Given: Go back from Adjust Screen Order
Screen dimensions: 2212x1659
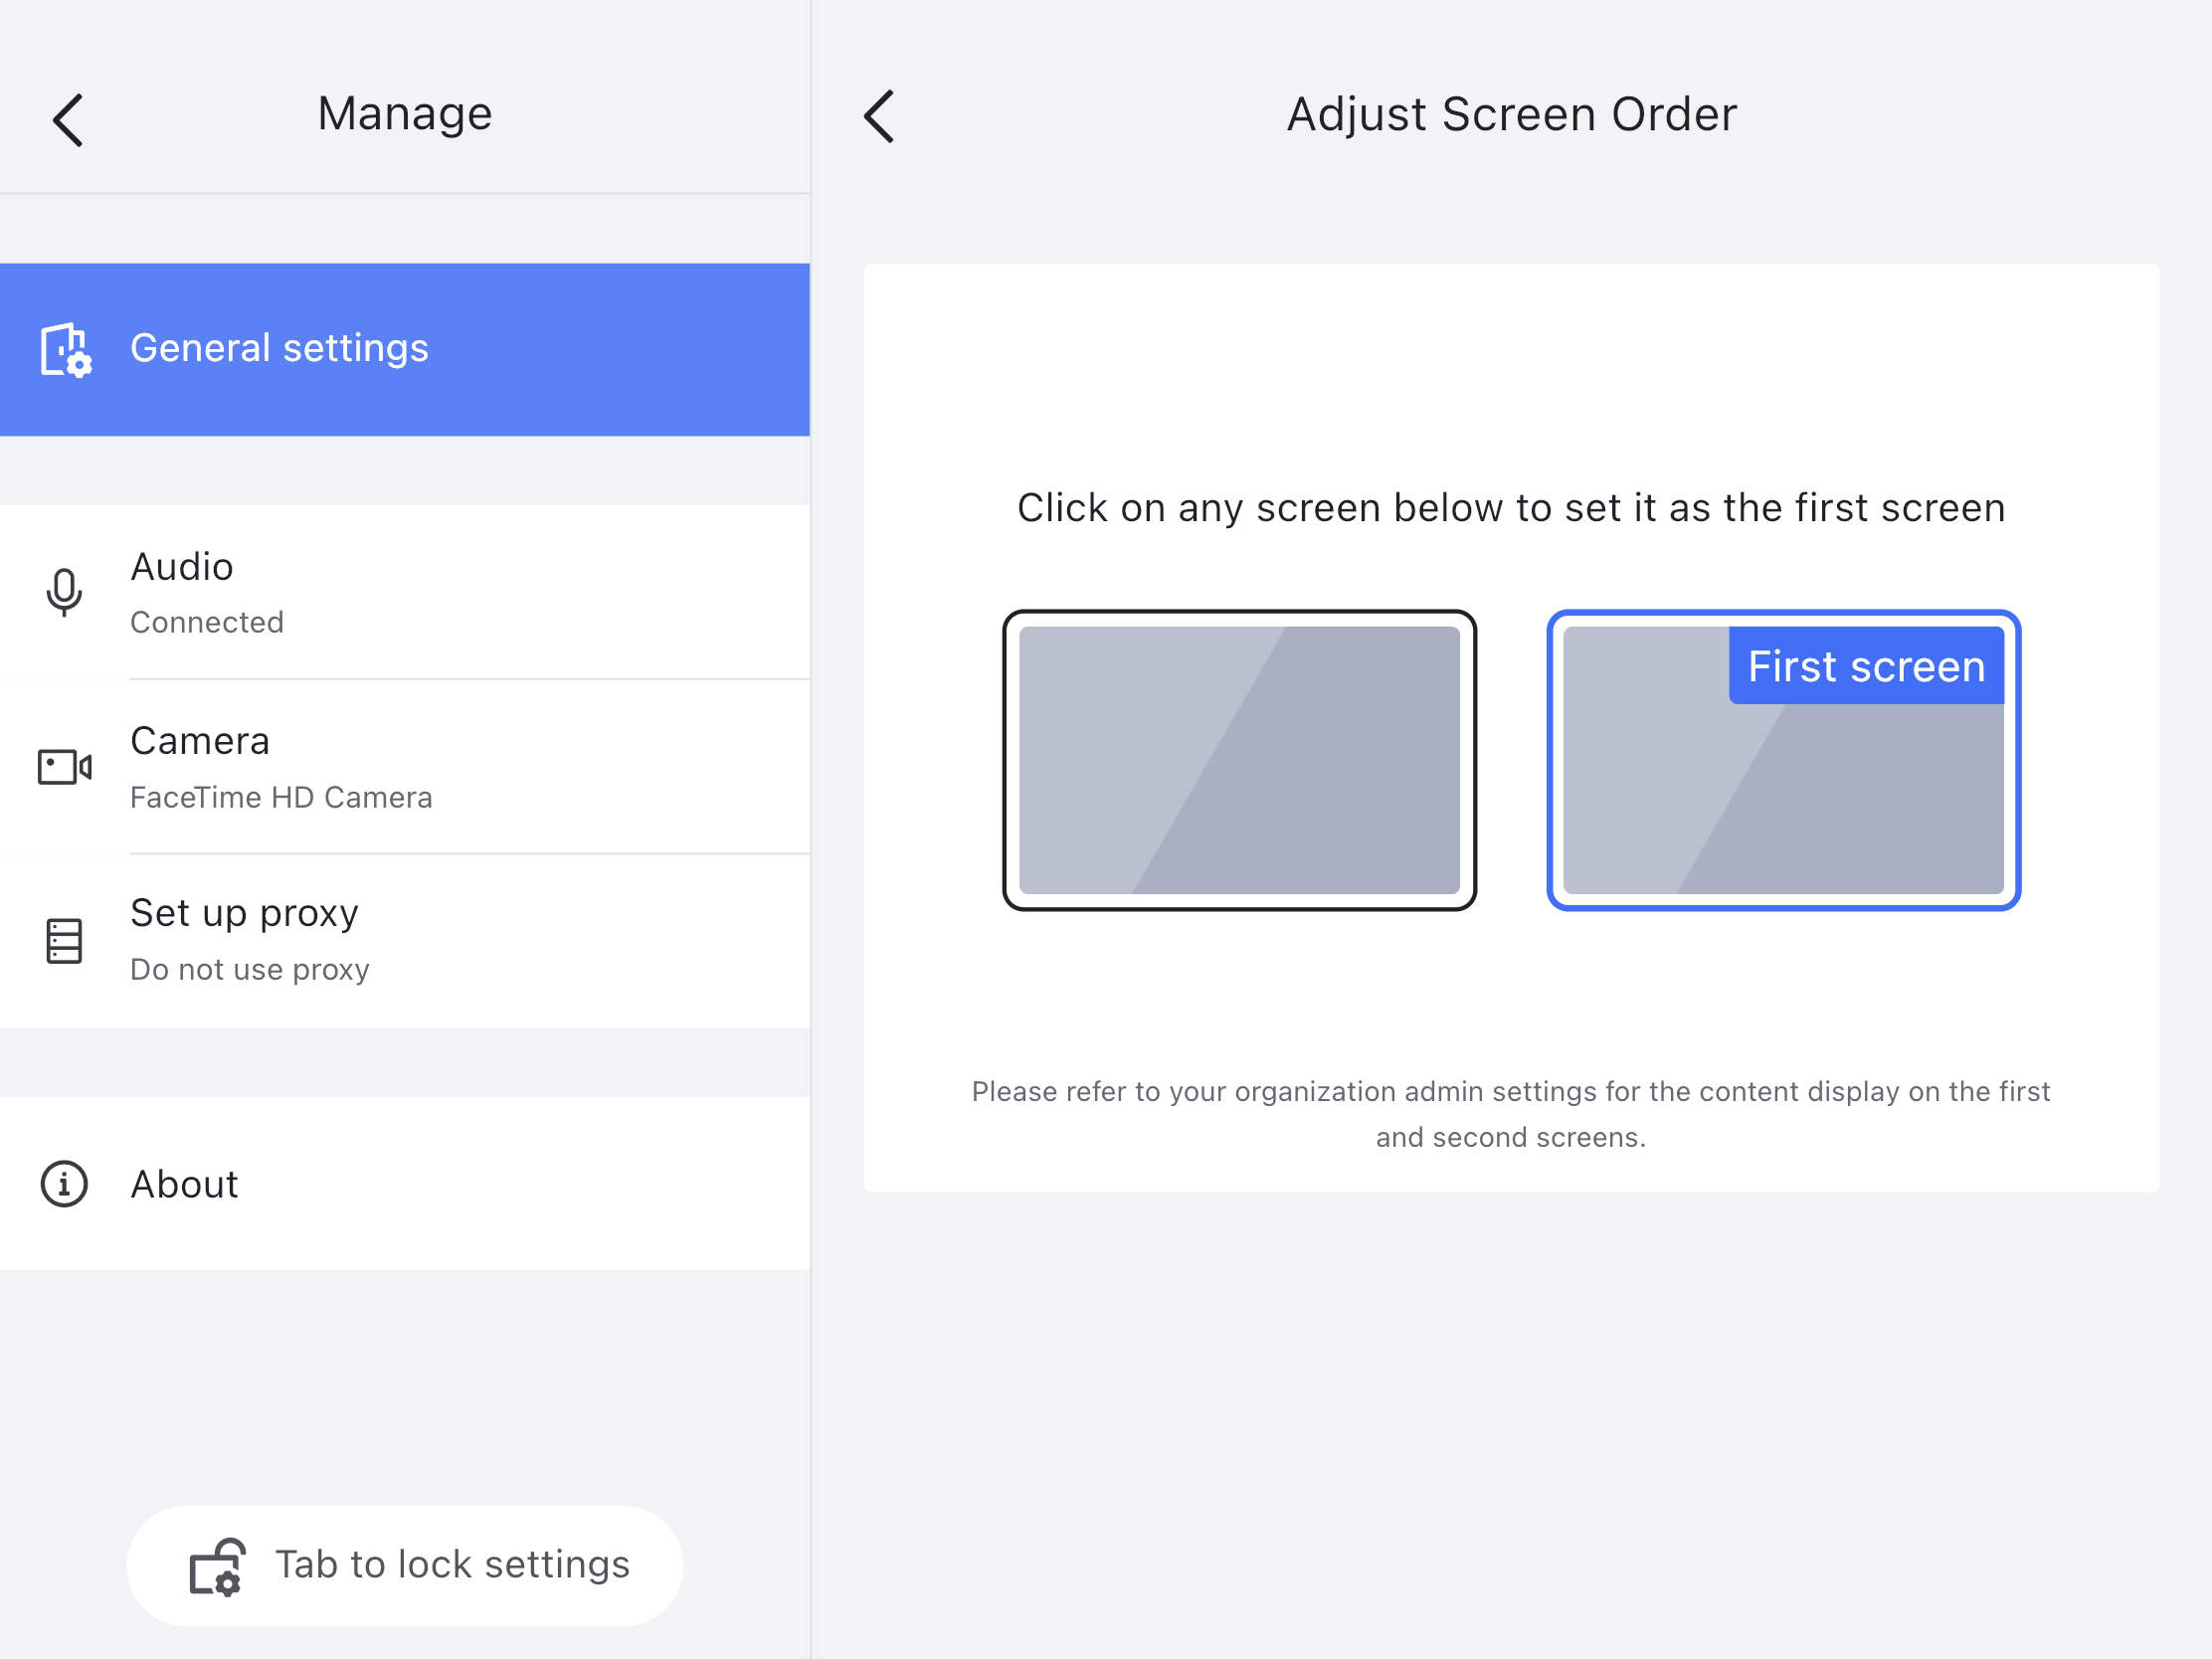Looking at the screenshot, I should tap(879, 117).
